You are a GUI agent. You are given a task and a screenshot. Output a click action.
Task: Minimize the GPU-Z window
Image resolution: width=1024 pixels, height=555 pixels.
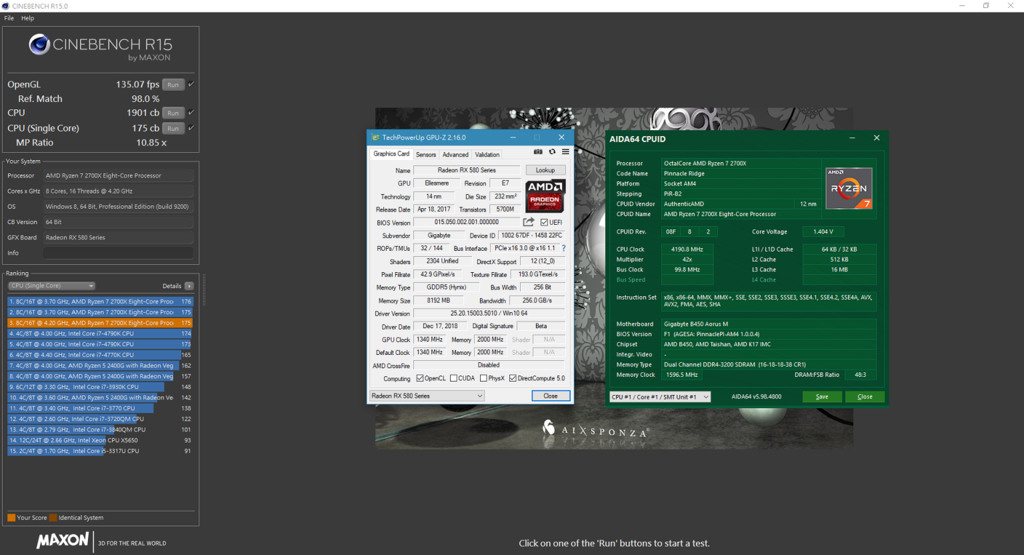coord(513,137)
